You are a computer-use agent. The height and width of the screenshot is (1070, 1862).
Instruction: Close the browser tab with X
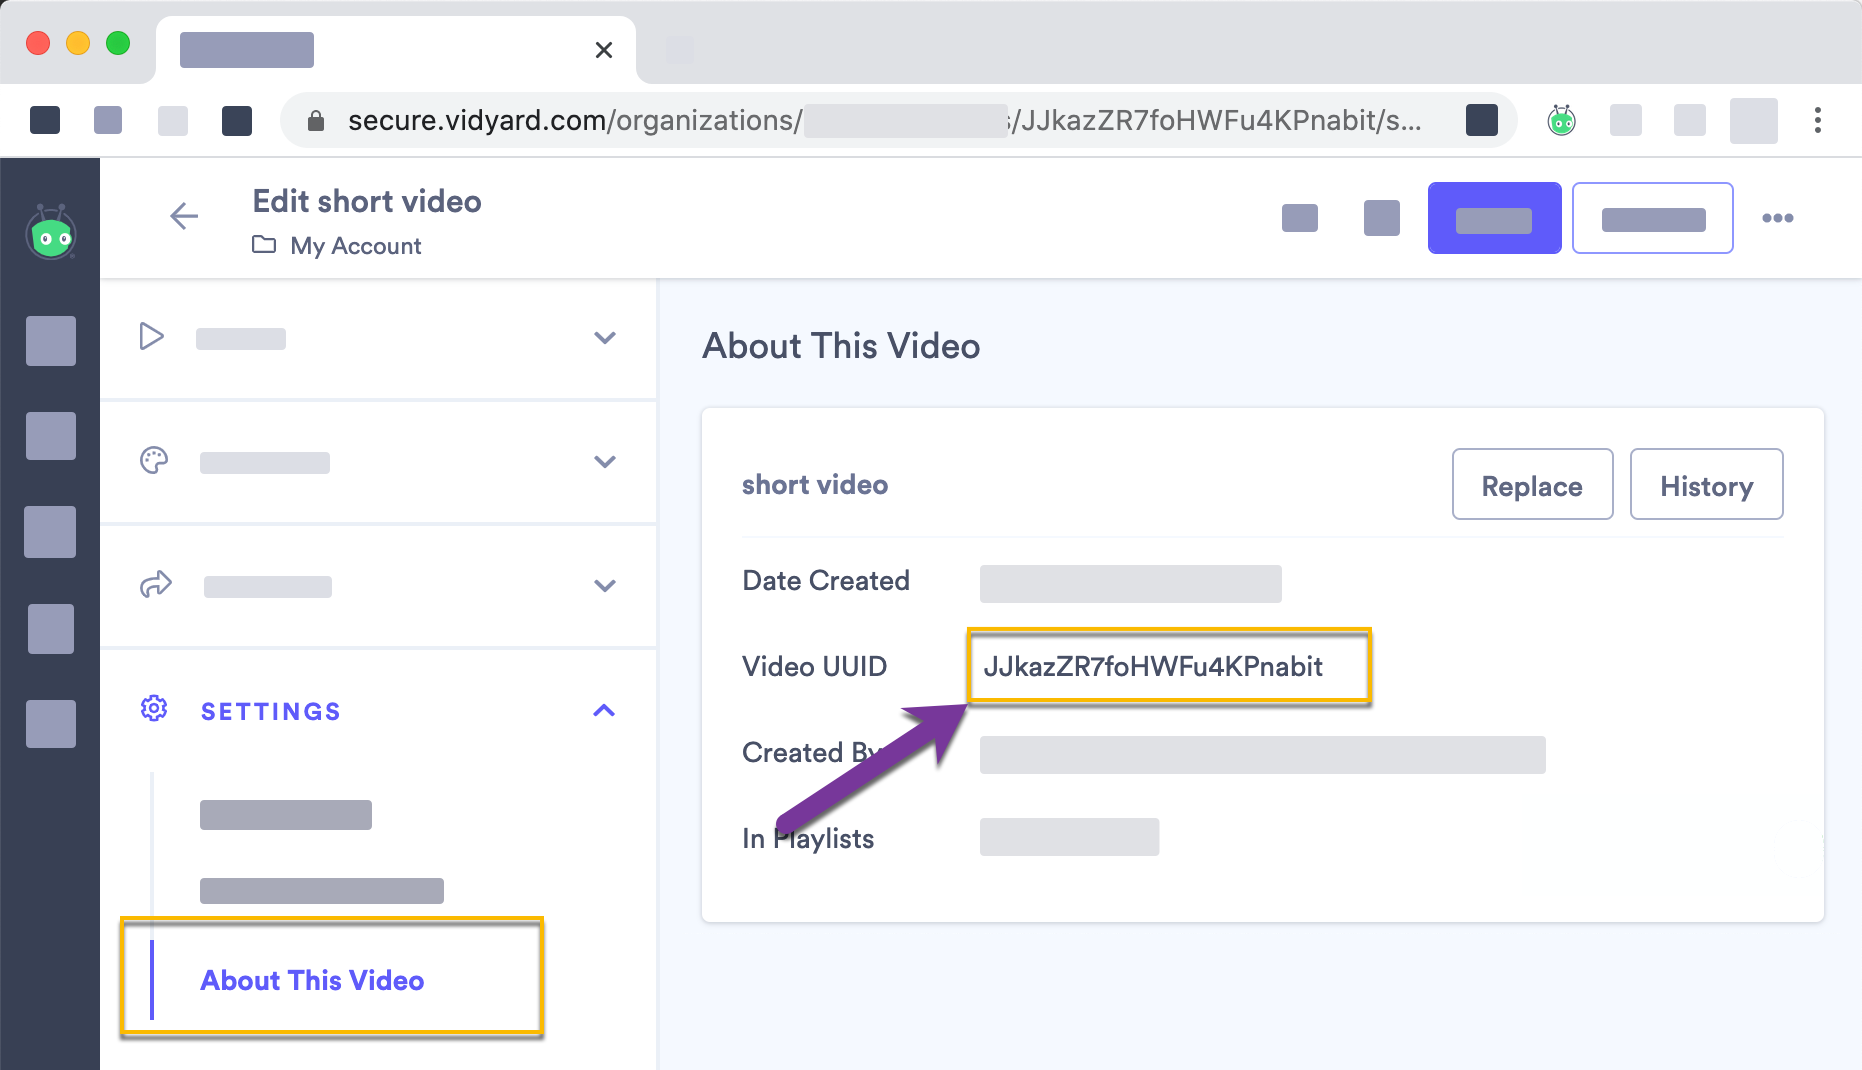[x=604, y=50]
